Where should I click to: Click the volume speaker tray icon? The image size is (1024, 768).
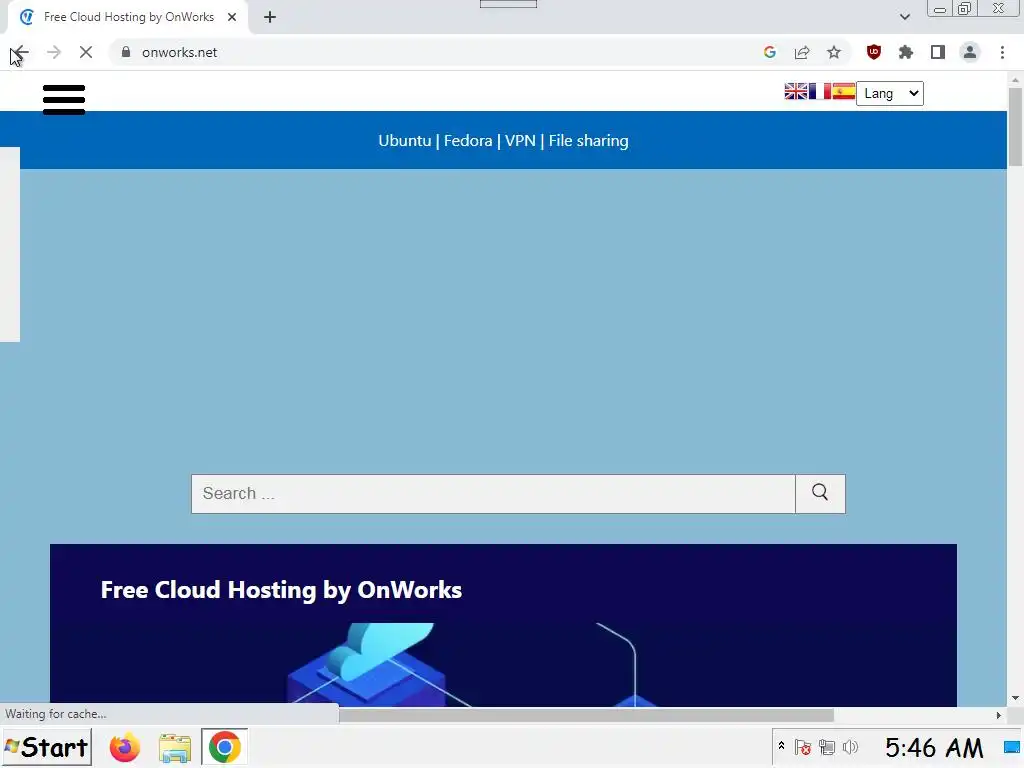point(850,747)
